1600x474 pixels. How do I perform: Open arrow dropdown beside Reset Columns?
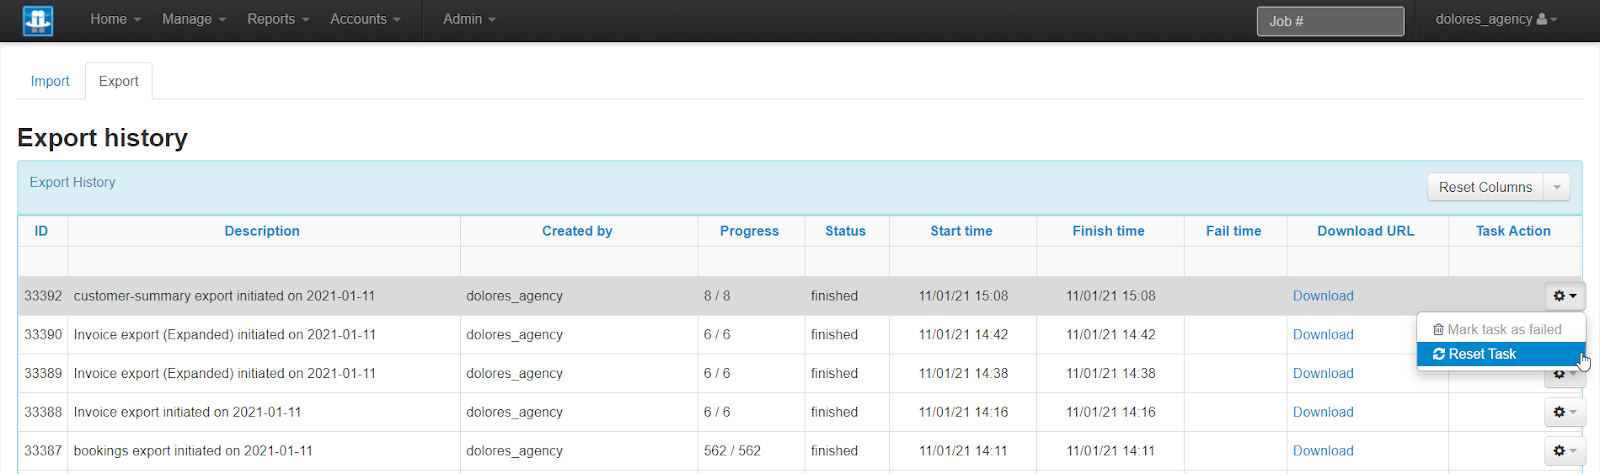1557,187
